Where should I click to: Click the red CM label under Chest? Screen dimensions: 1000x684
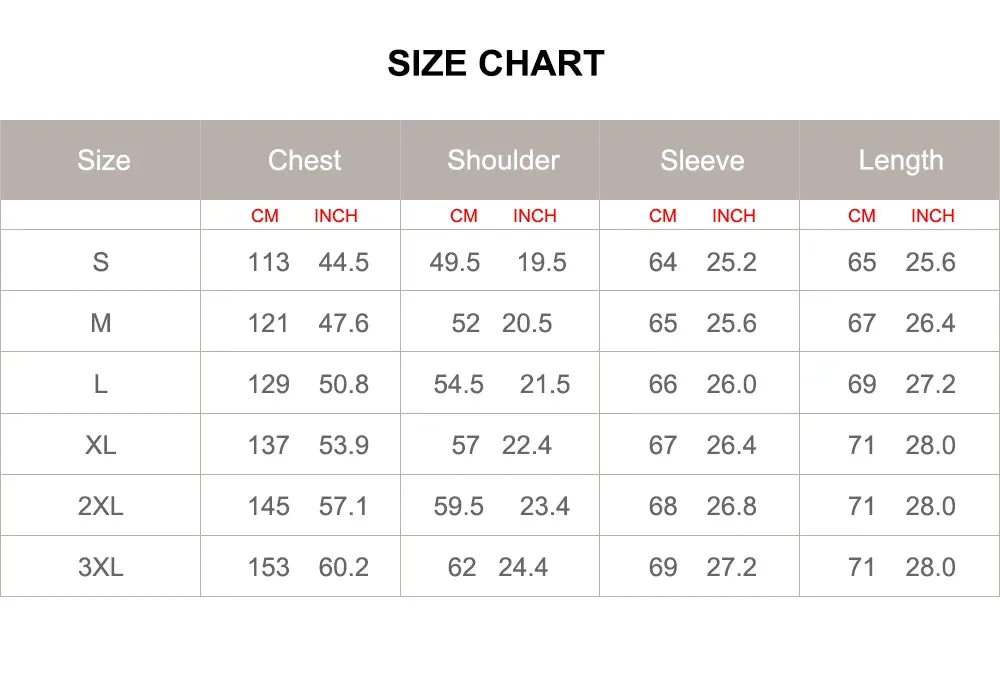coord(265,216)
